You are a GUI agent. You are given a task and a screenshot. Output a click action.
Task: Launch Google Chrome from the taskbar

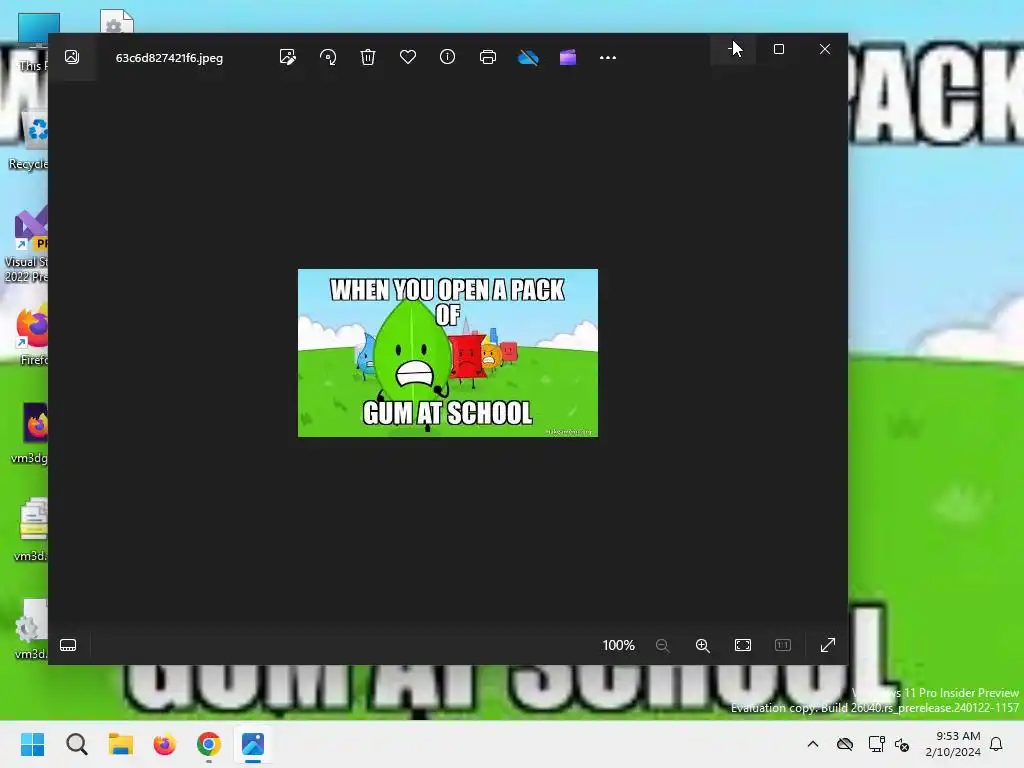208,744
